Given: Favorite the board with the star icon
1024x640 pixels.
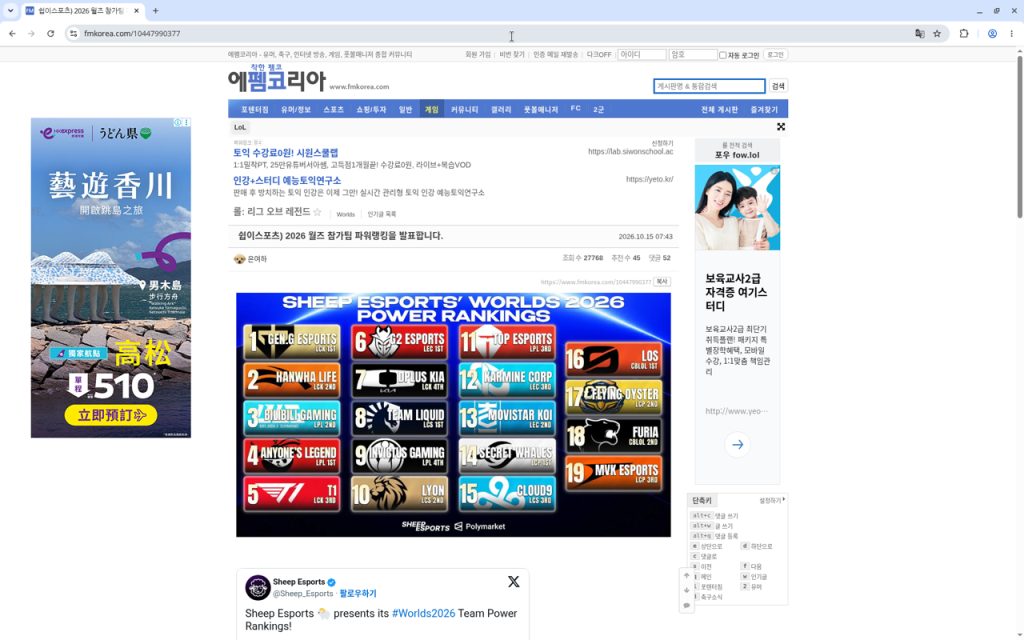Looking at the screenshot, I should pyautogui.click(x=317, y=212).
